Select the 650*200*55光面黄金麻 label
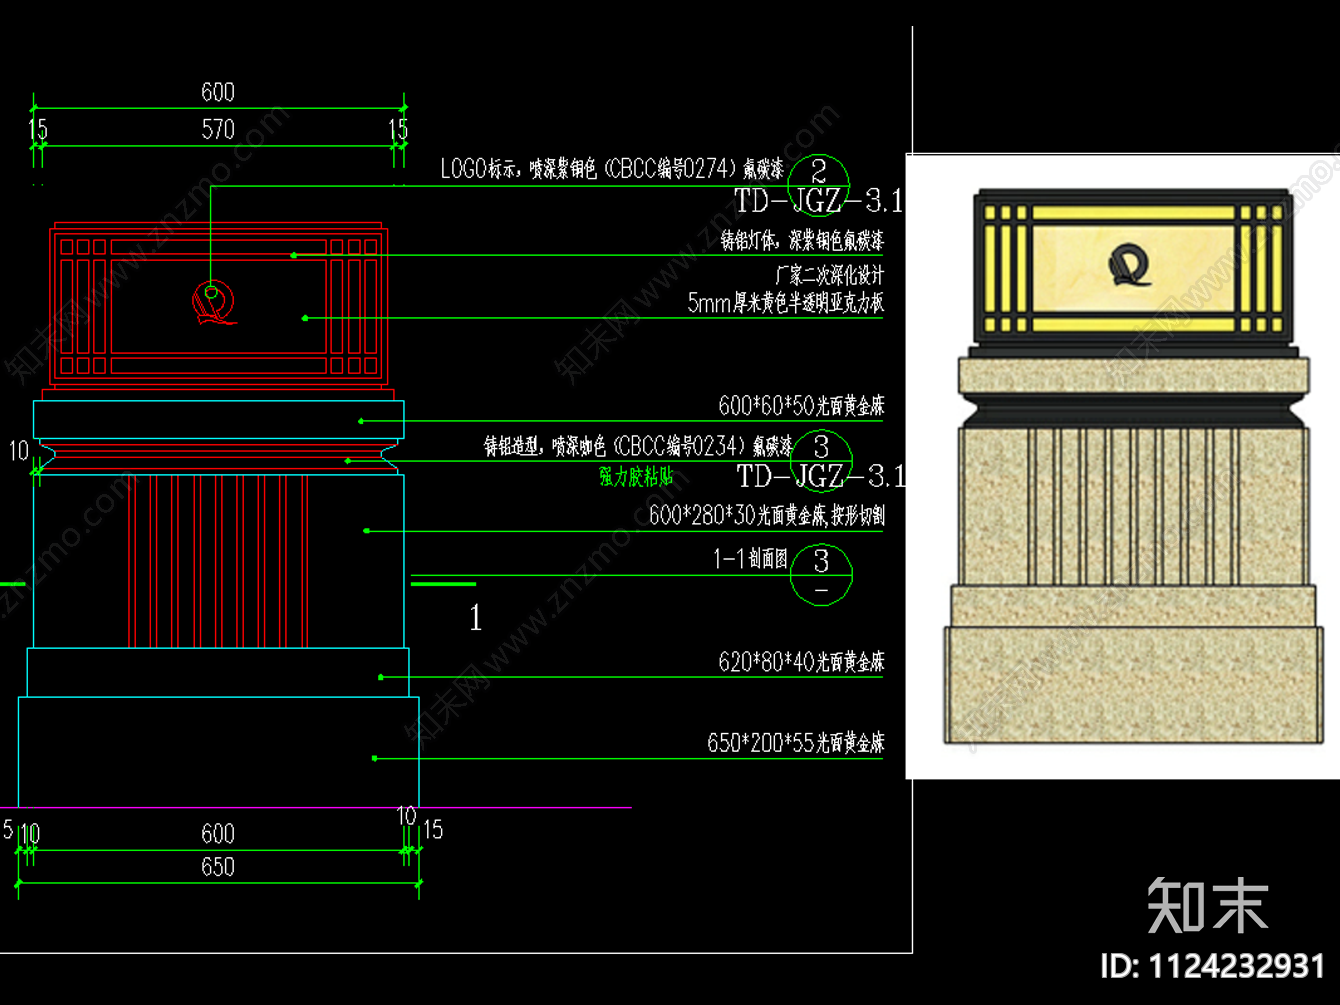Screen dimensions: 1340x1005 point(796,743)
